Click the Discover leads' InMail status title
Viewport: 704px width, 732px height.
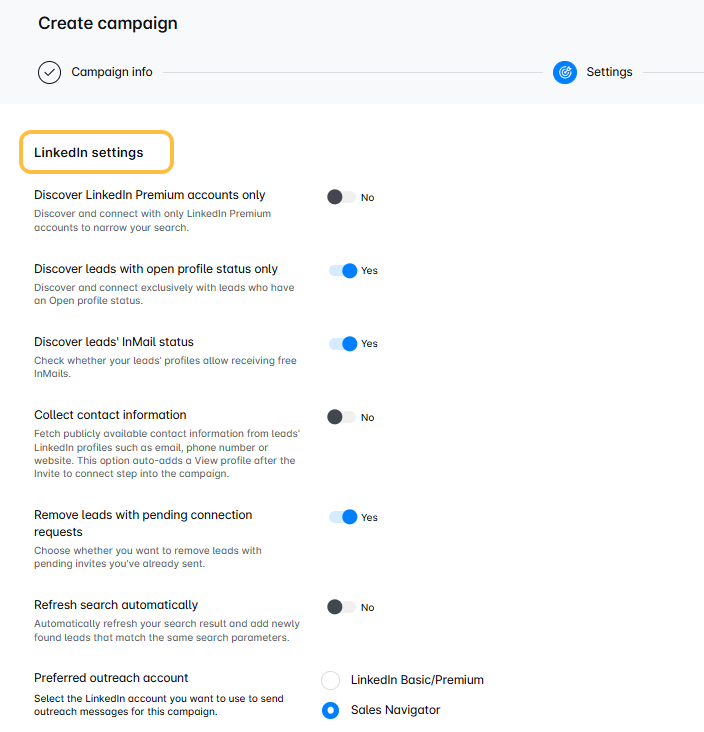(114, 342)
